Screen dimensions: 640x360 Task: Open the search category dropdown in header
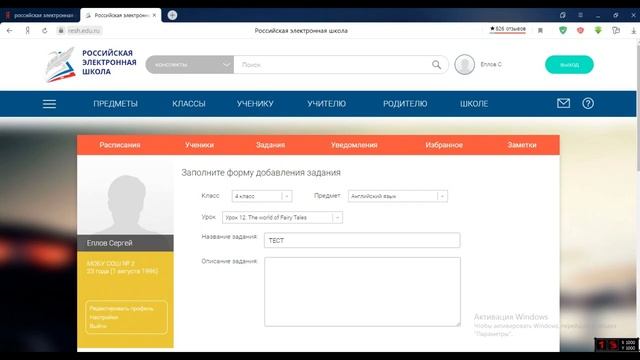(189, 64)
